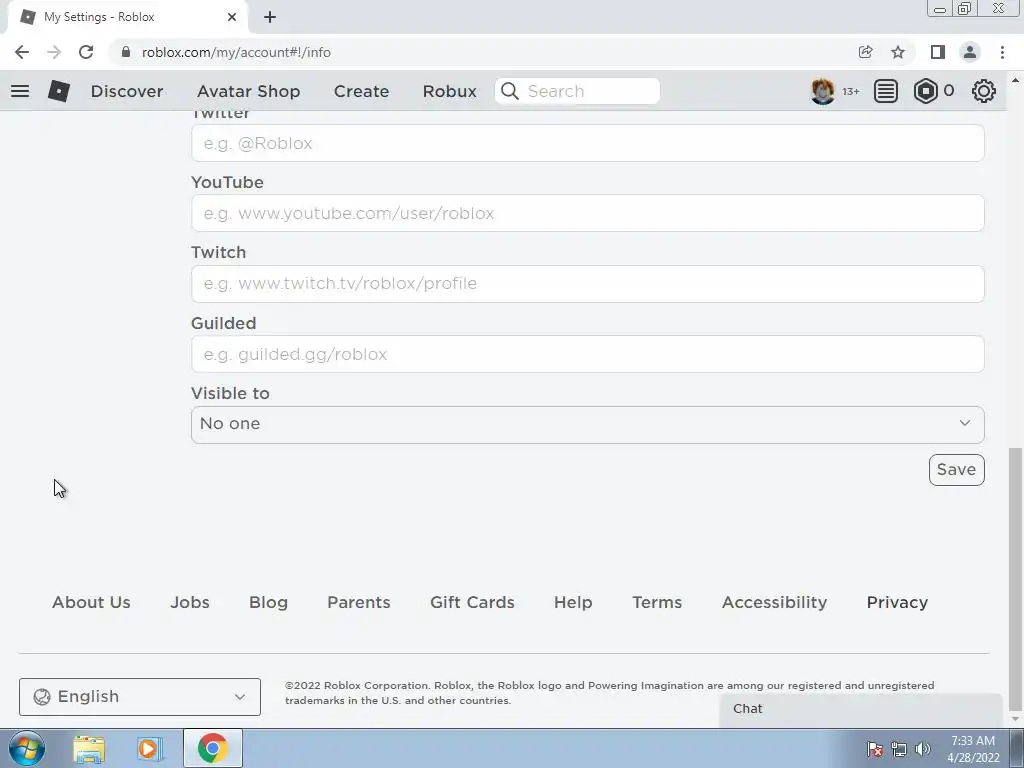Viewport: 1024px width, 768px height.
Task: Click the Action Center flag tray icon
Action: tap(874, 749)
